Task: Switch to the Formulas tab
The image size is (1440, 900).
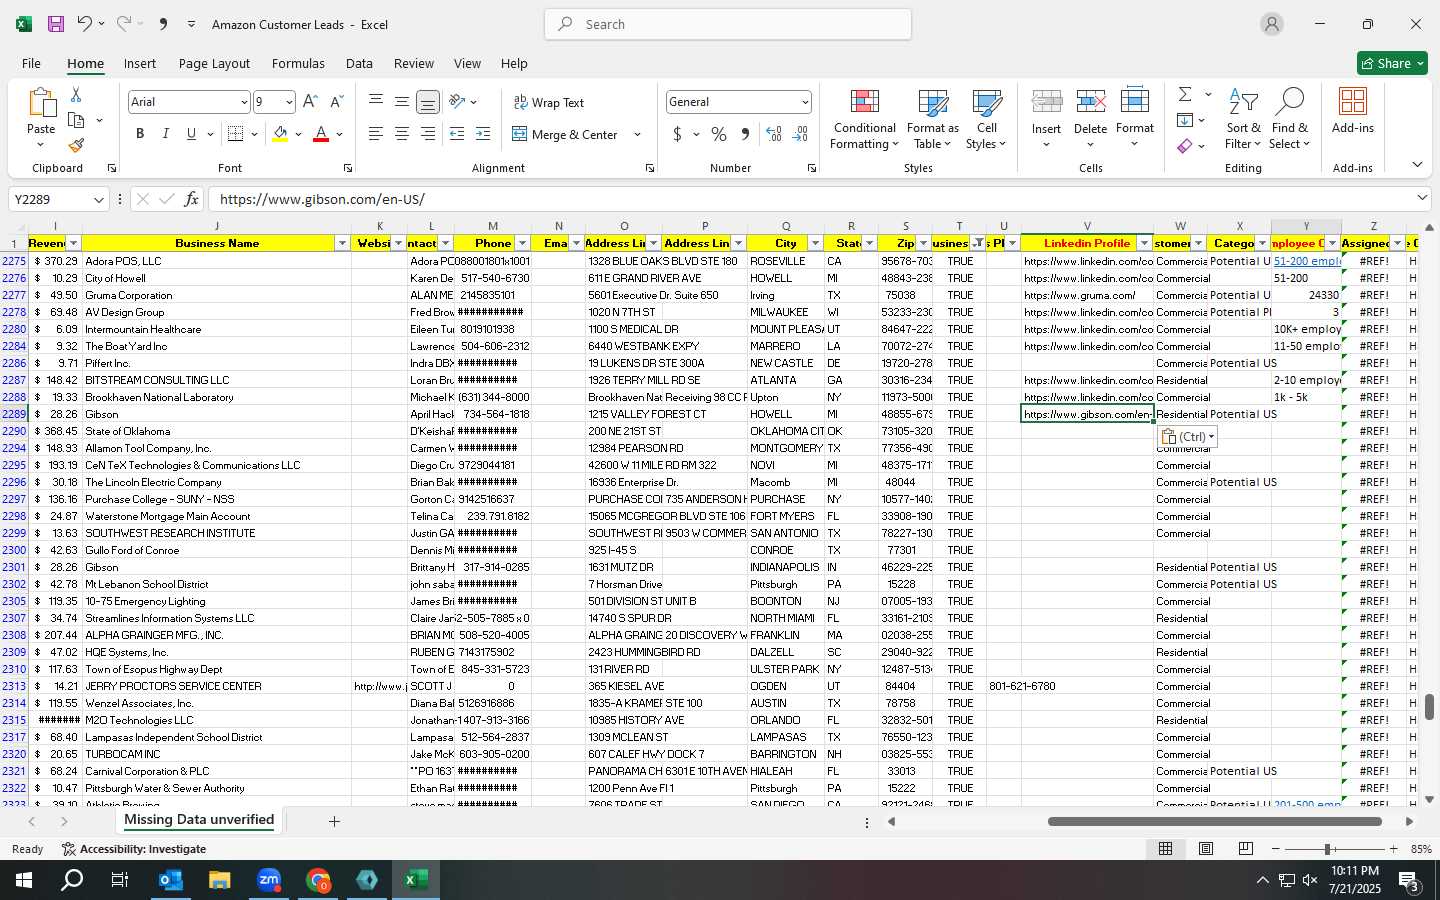Action: (x=298, y=63)
